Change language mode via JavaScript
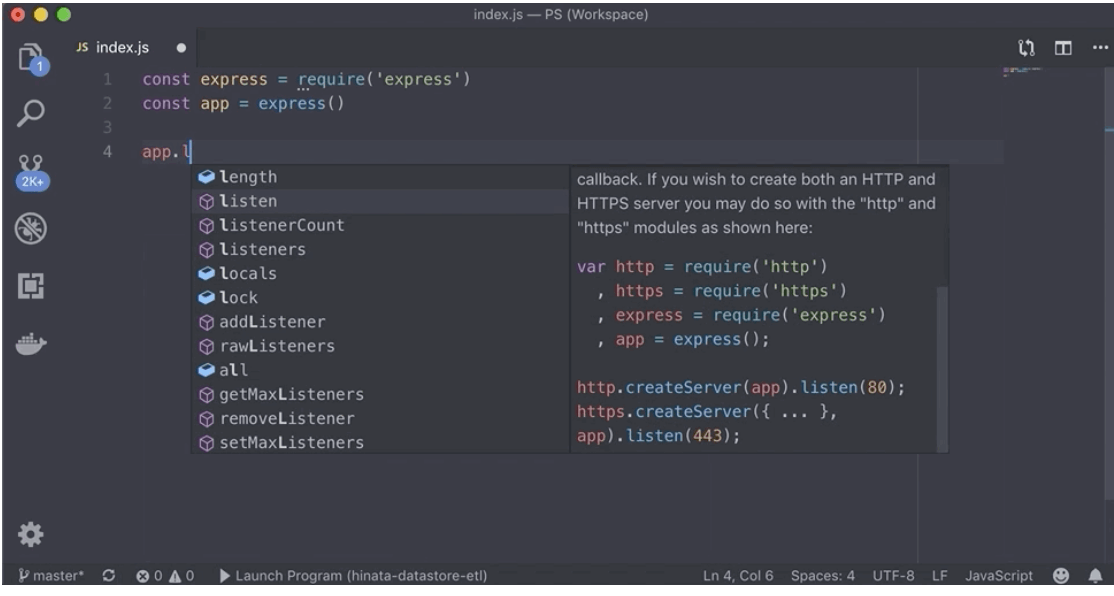The width and height of the screenshot is (1114, 596). [x=999, y=575]
